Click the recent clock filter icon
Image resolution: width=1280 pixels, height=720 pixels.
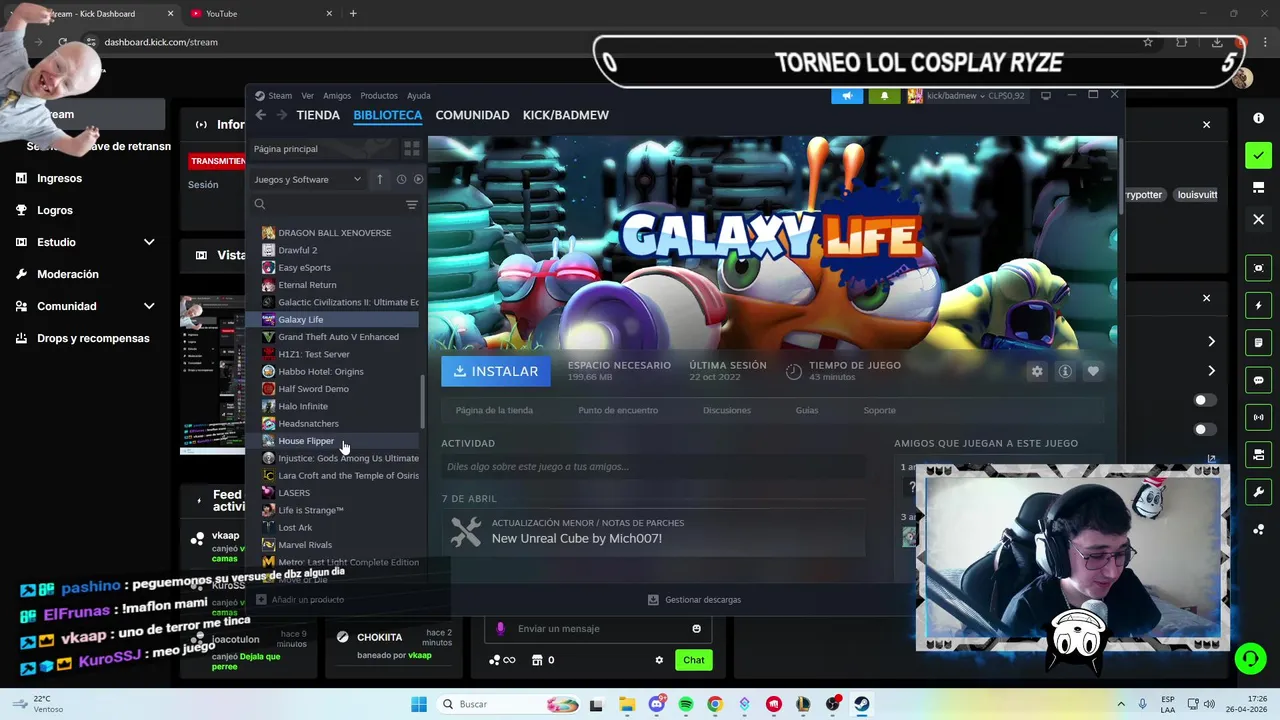click(401, 179)
